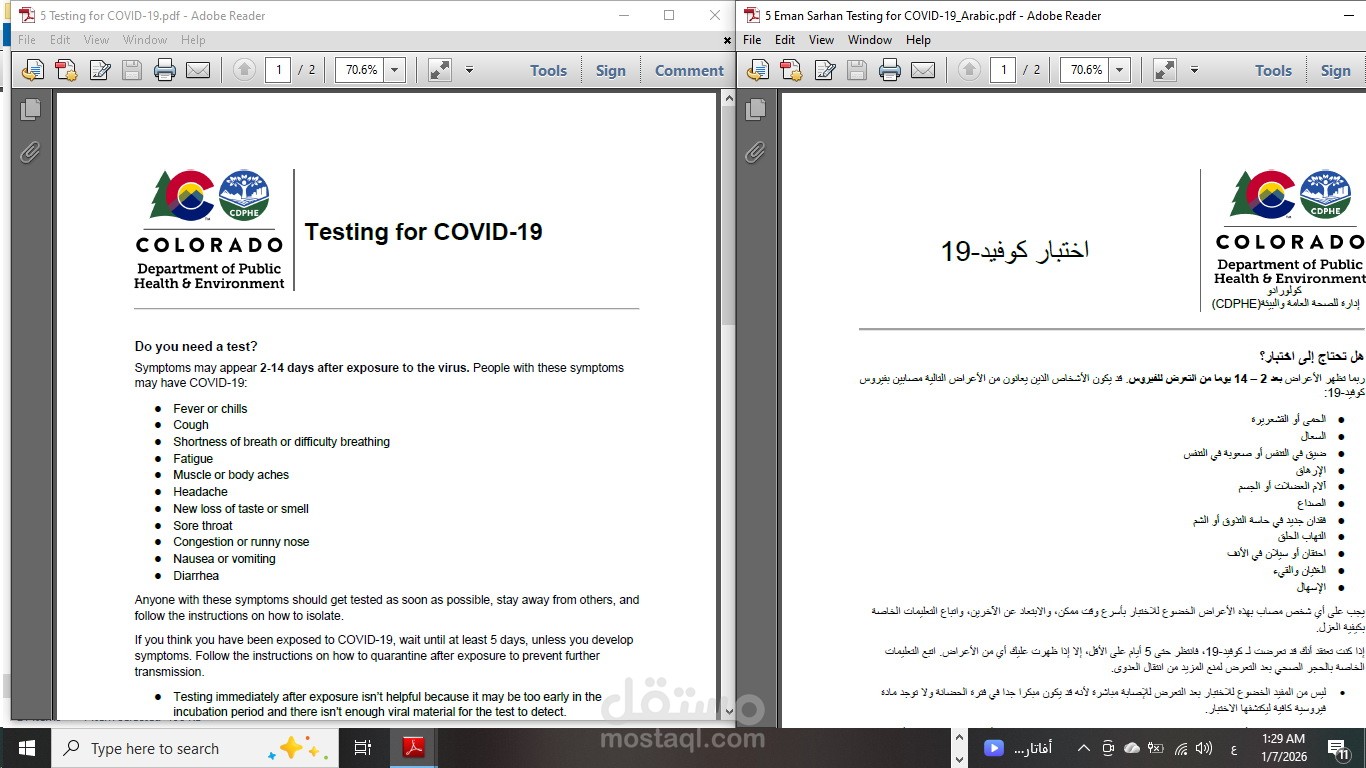Open the notification center icon
Screen dimensions: 1366x768
[x=1339, y=748]
